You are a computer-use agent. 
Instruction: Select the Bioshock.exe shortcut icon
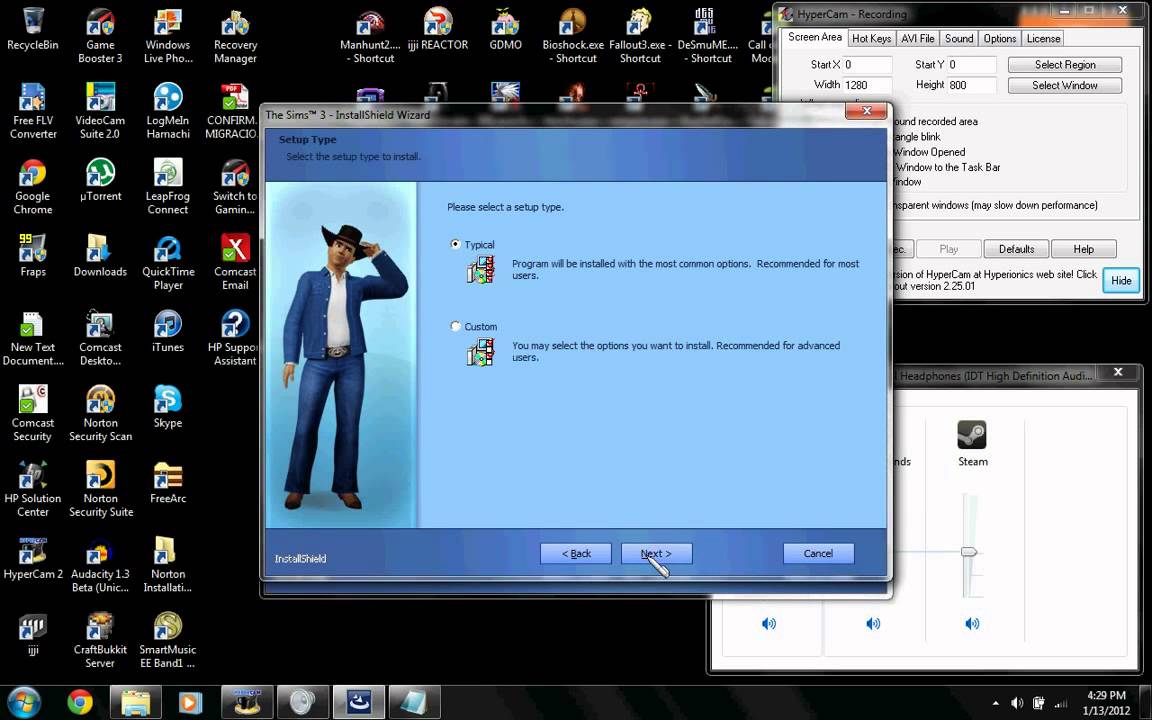(x=572, y=35)
